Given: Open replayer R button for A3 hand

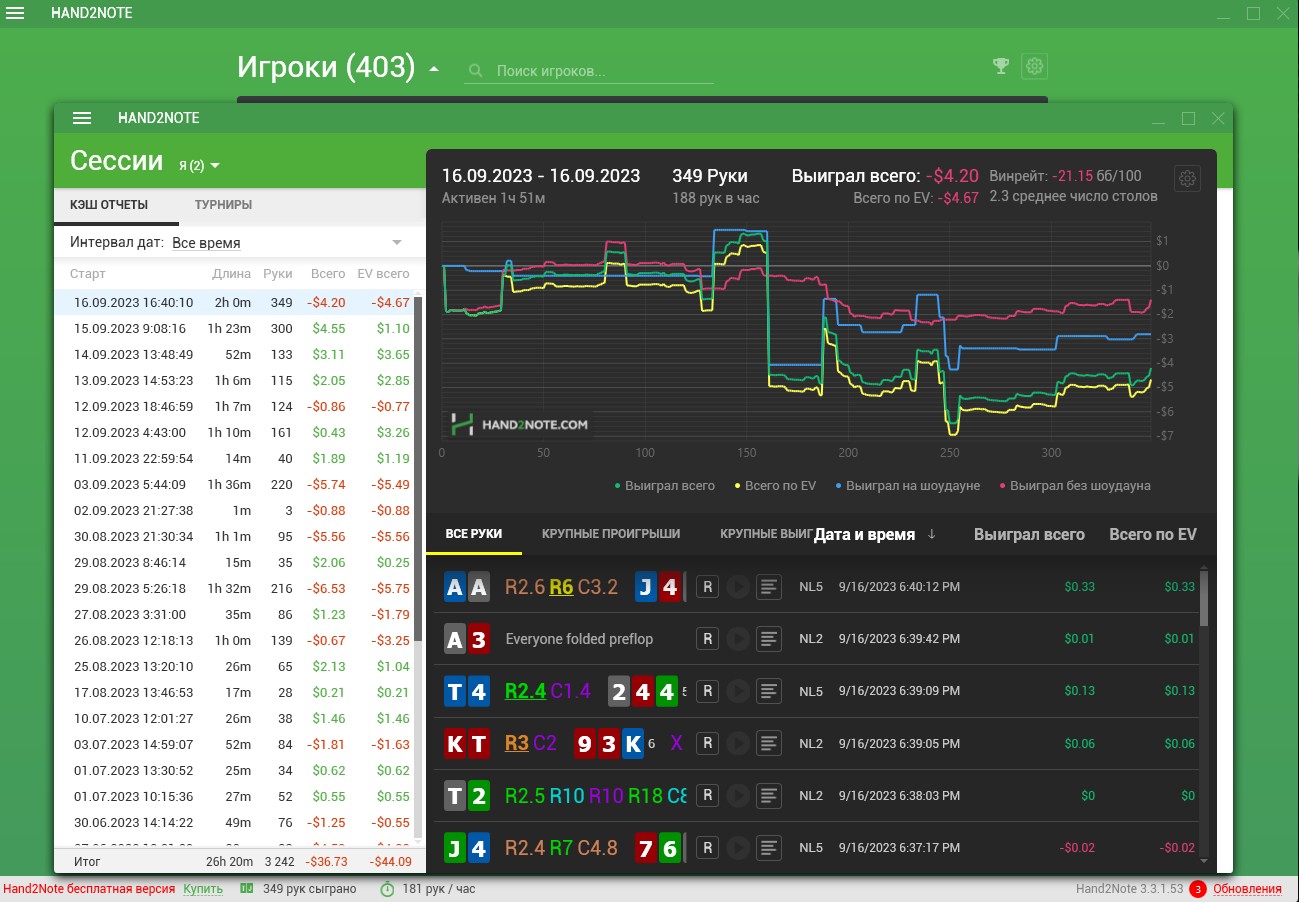Looking at the screenshot, I should tap(707, 639).
